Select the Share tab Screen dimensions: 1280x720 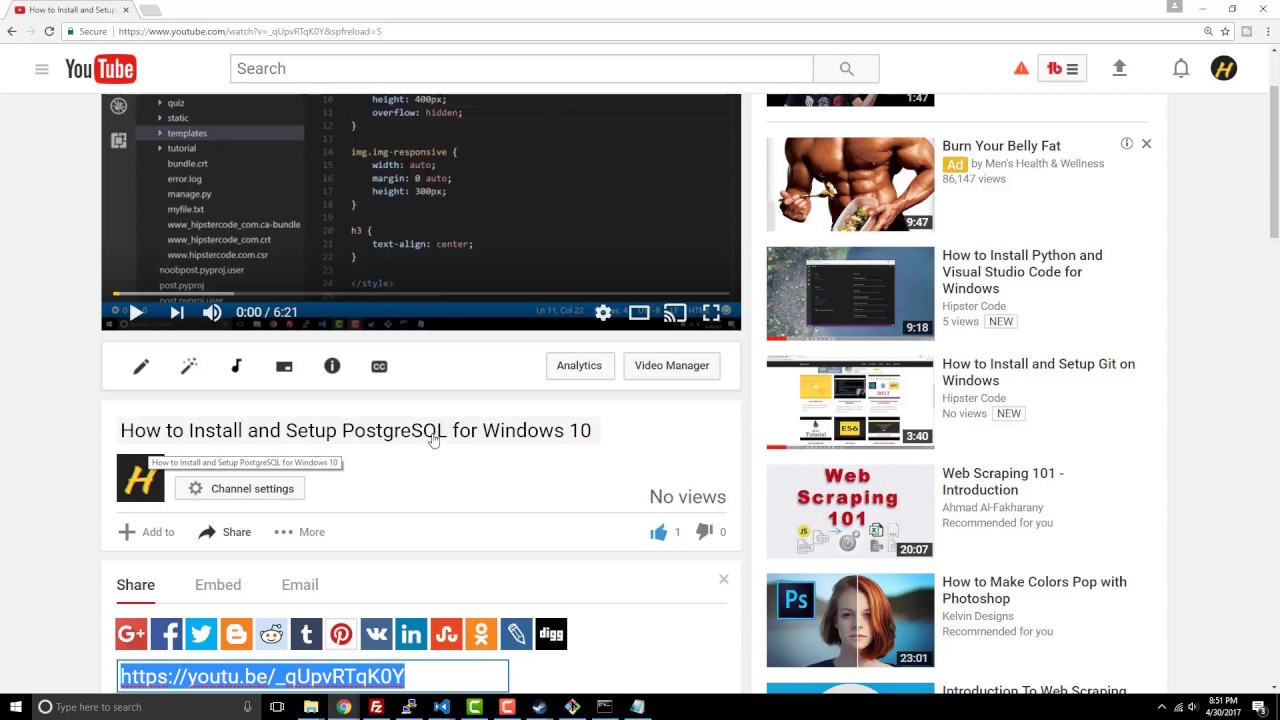pyautogui.click(x=135, y=585)
